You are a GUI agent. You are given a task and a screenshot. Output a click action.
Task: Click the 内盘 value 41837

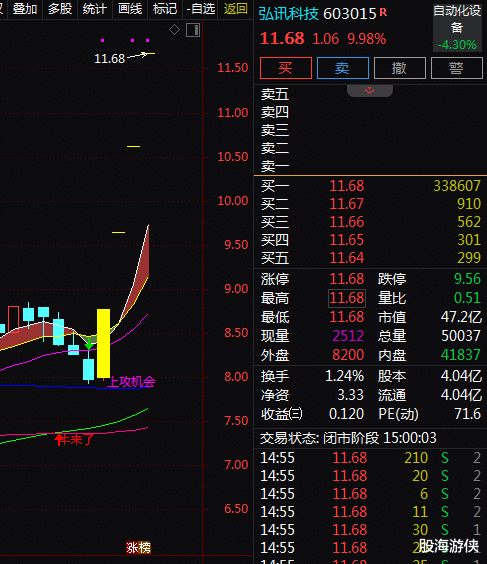pyautogui.click(x=461, y=355)
